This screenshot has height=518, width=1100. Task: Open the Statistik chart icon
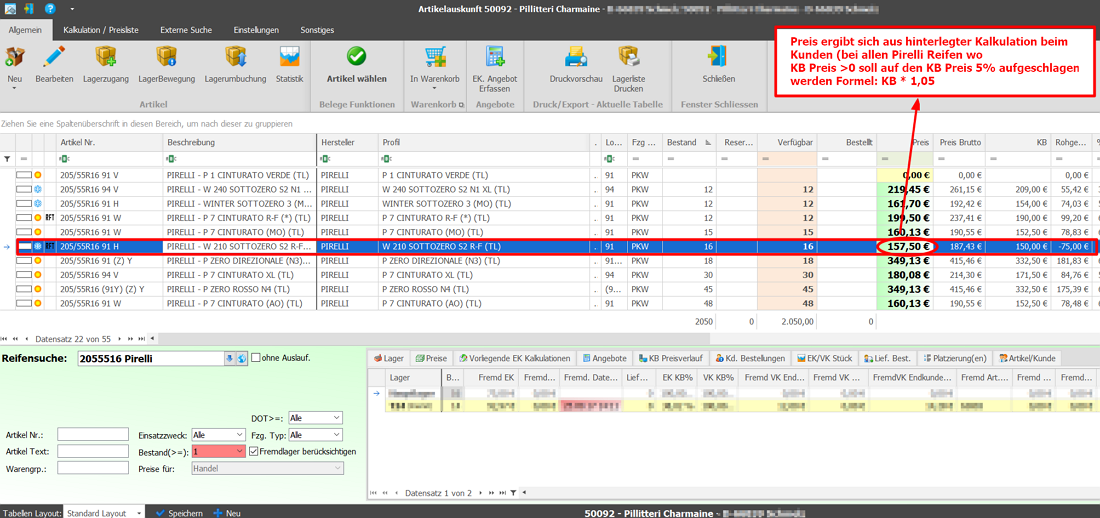290,57
